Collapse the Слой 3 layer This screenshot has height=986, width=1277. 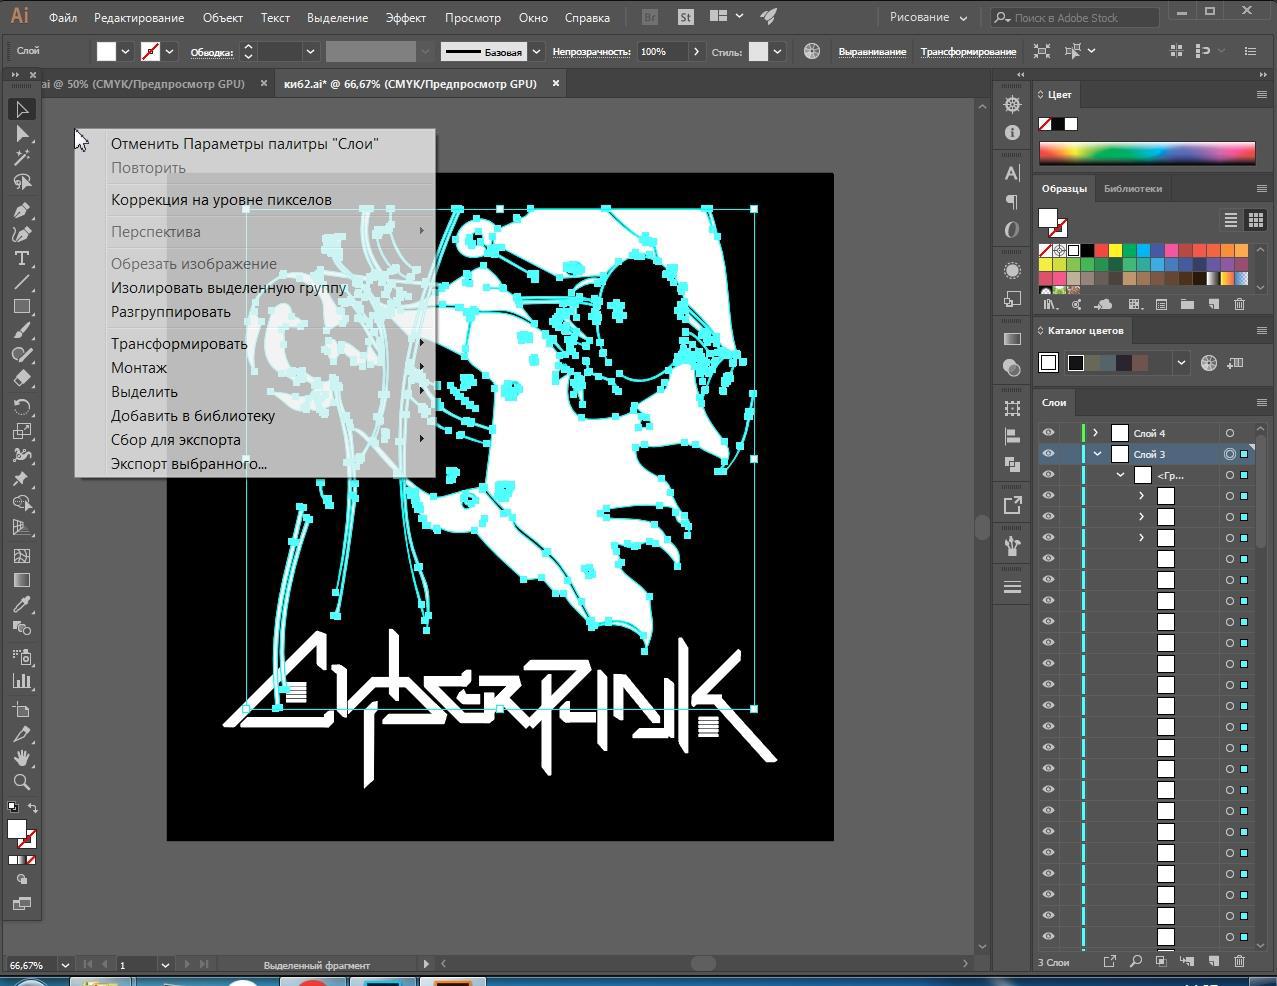tap(1097, 454)
